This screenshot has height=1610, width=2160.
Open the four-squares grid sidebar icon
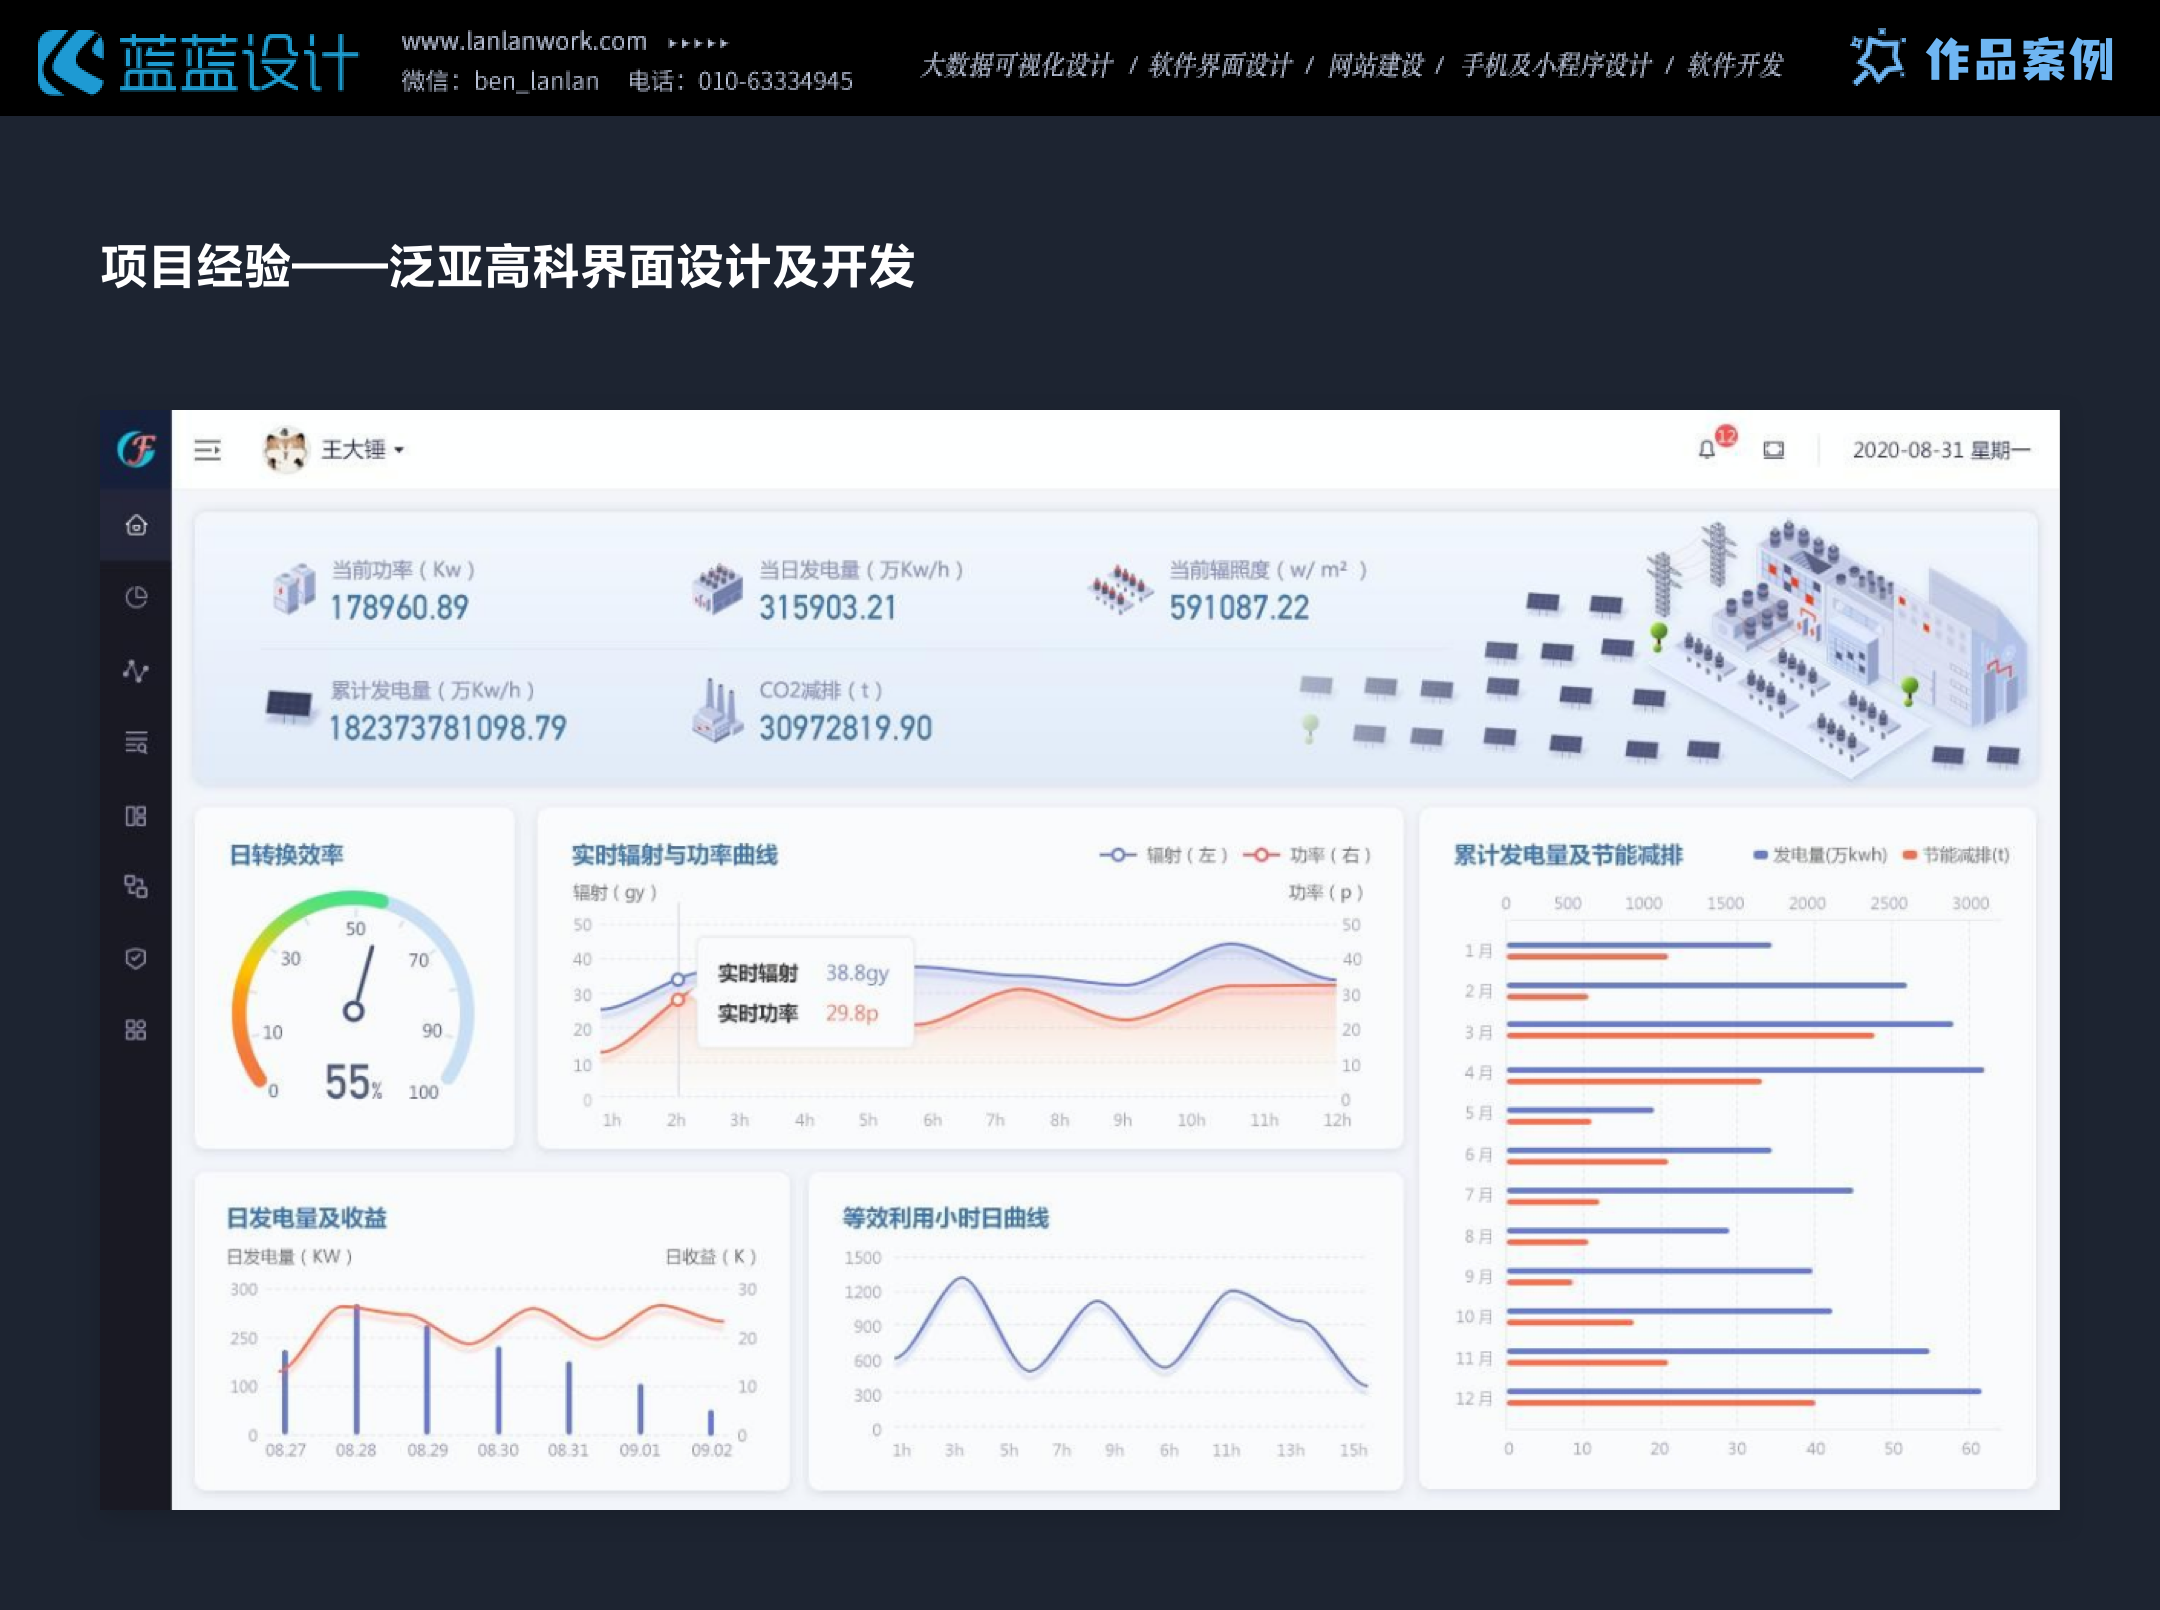click(x=136, y=1030)
